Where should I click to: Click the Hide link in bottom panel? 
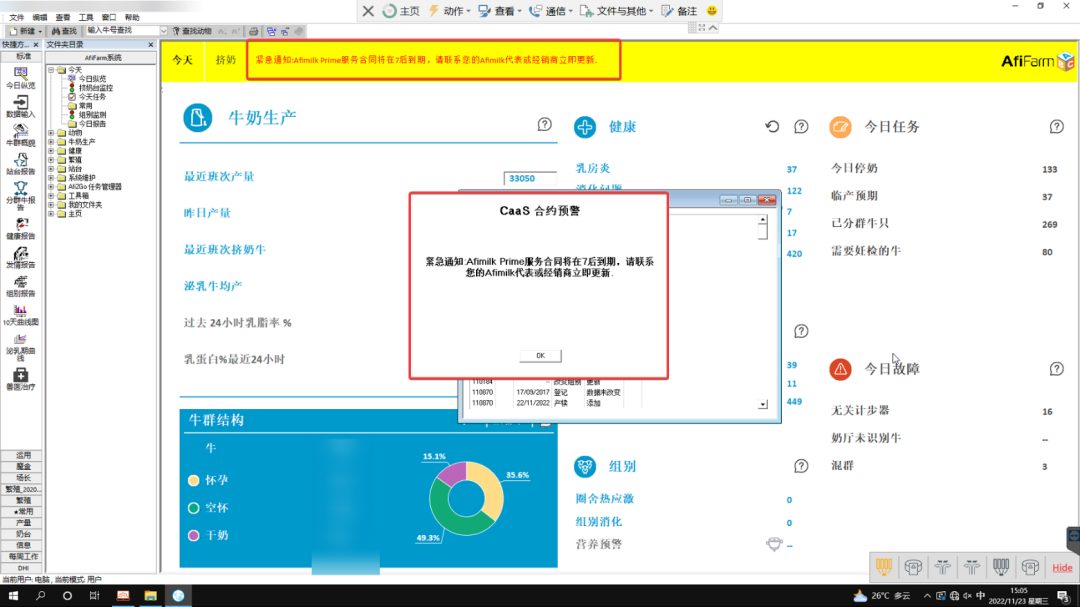(x=1061, y=568)
